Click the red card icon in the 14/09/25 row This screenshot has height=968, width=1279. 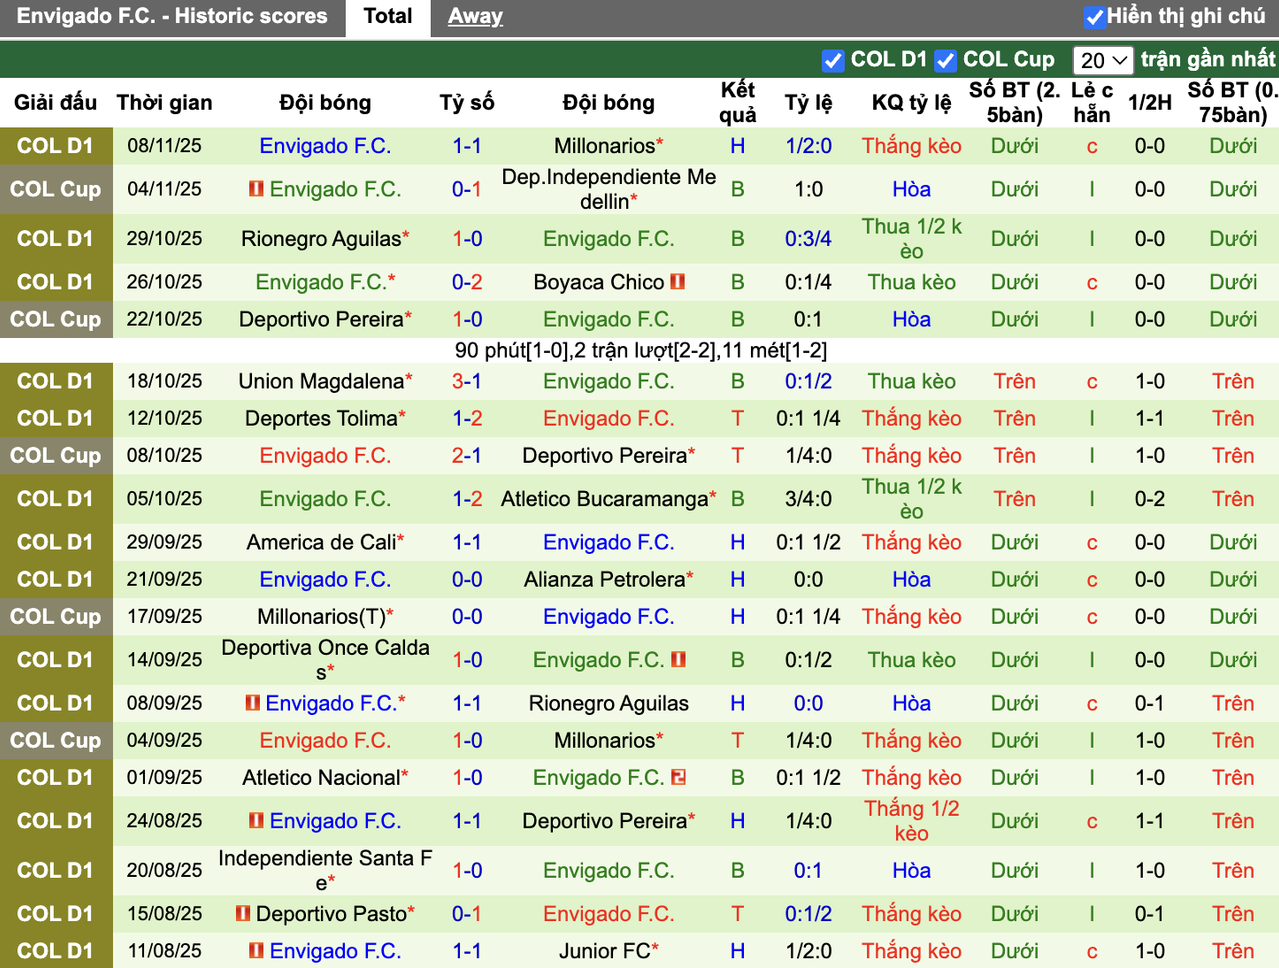coord(679,660)
